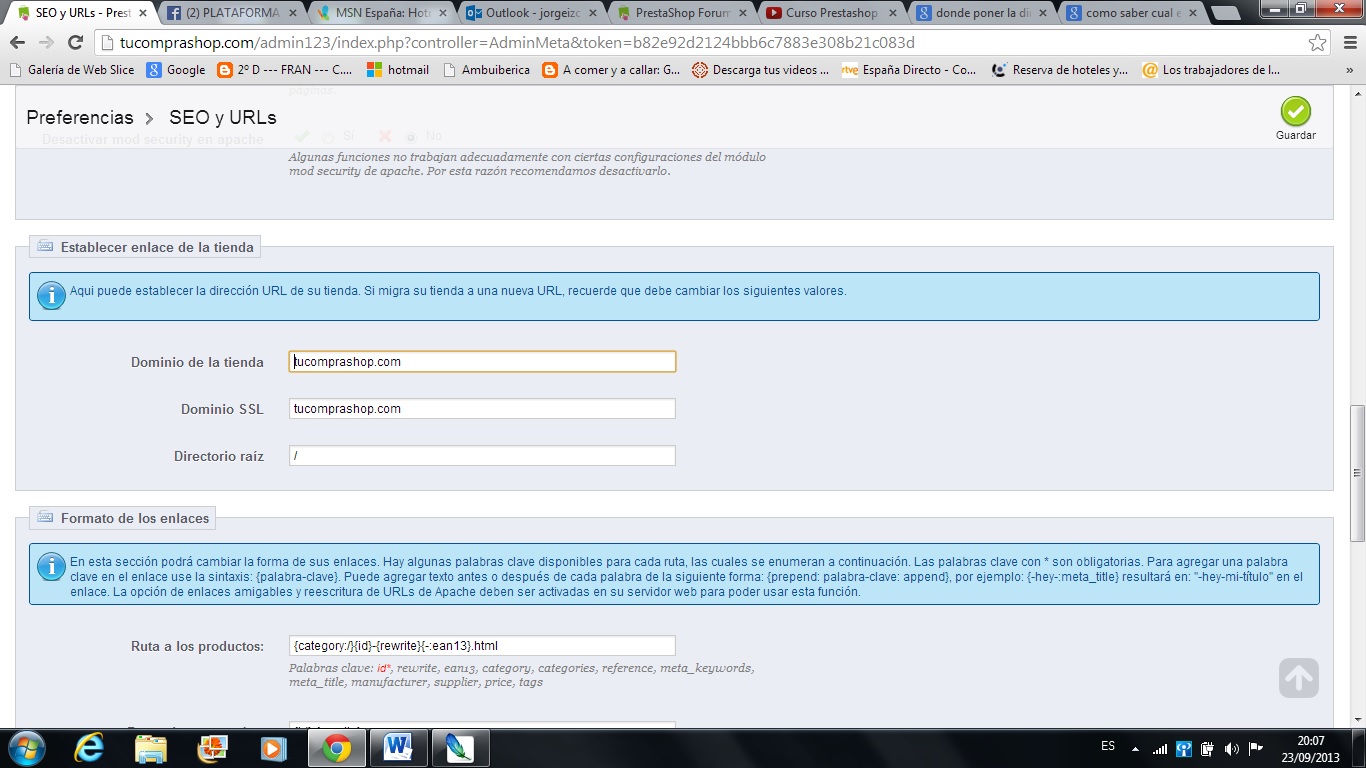Switch to the '(2) PLATAFORMA' Facebook tab
The width and height of the screenshot is (1366, 768).
tap(229, 13)
